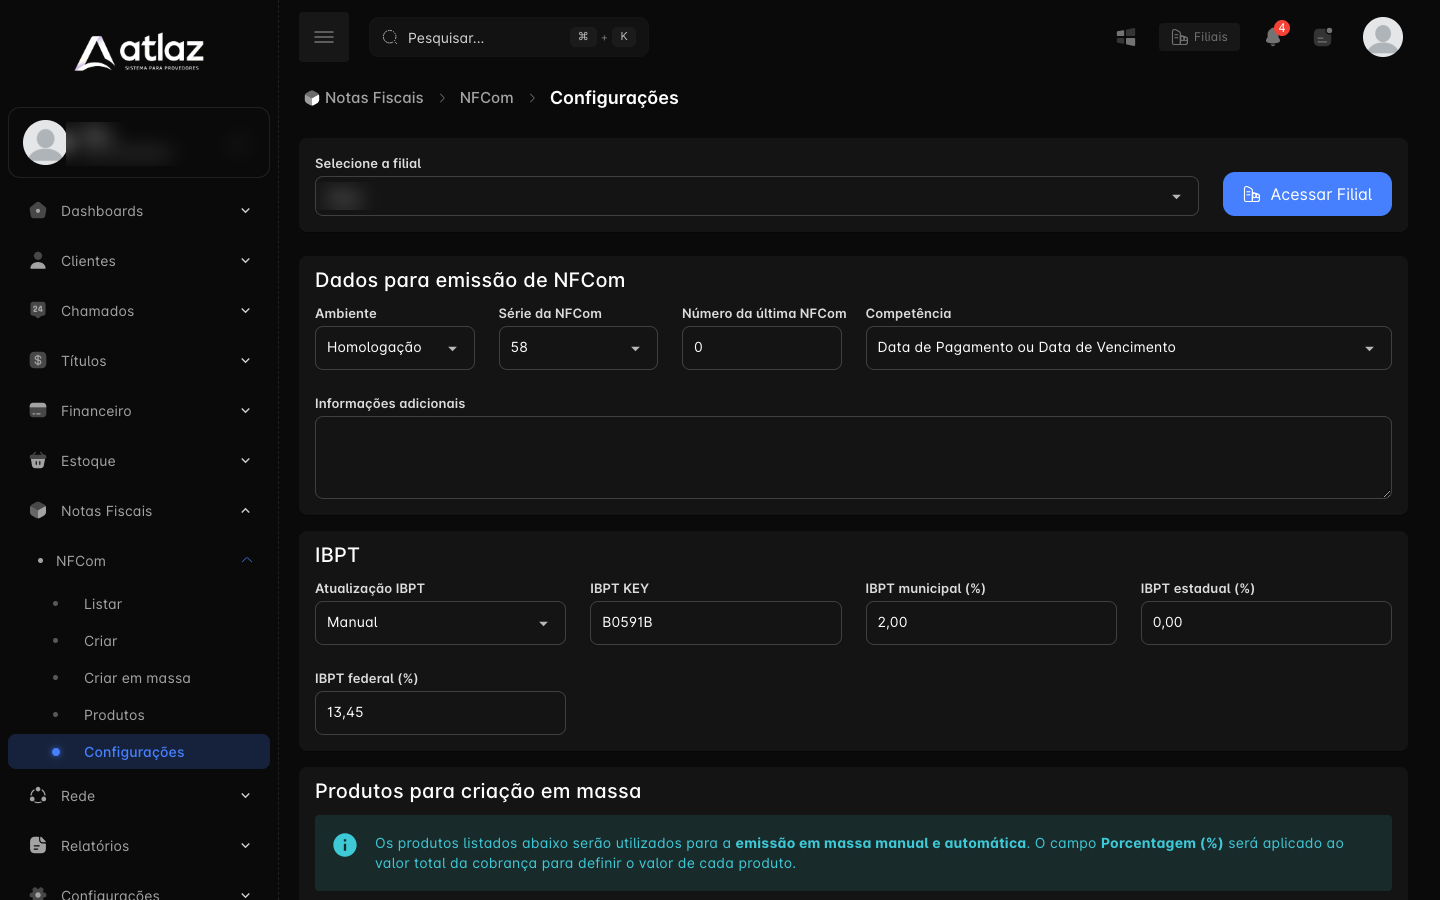
Task: Click the Chamados 24 icon
Action: [x=38, y=310]
